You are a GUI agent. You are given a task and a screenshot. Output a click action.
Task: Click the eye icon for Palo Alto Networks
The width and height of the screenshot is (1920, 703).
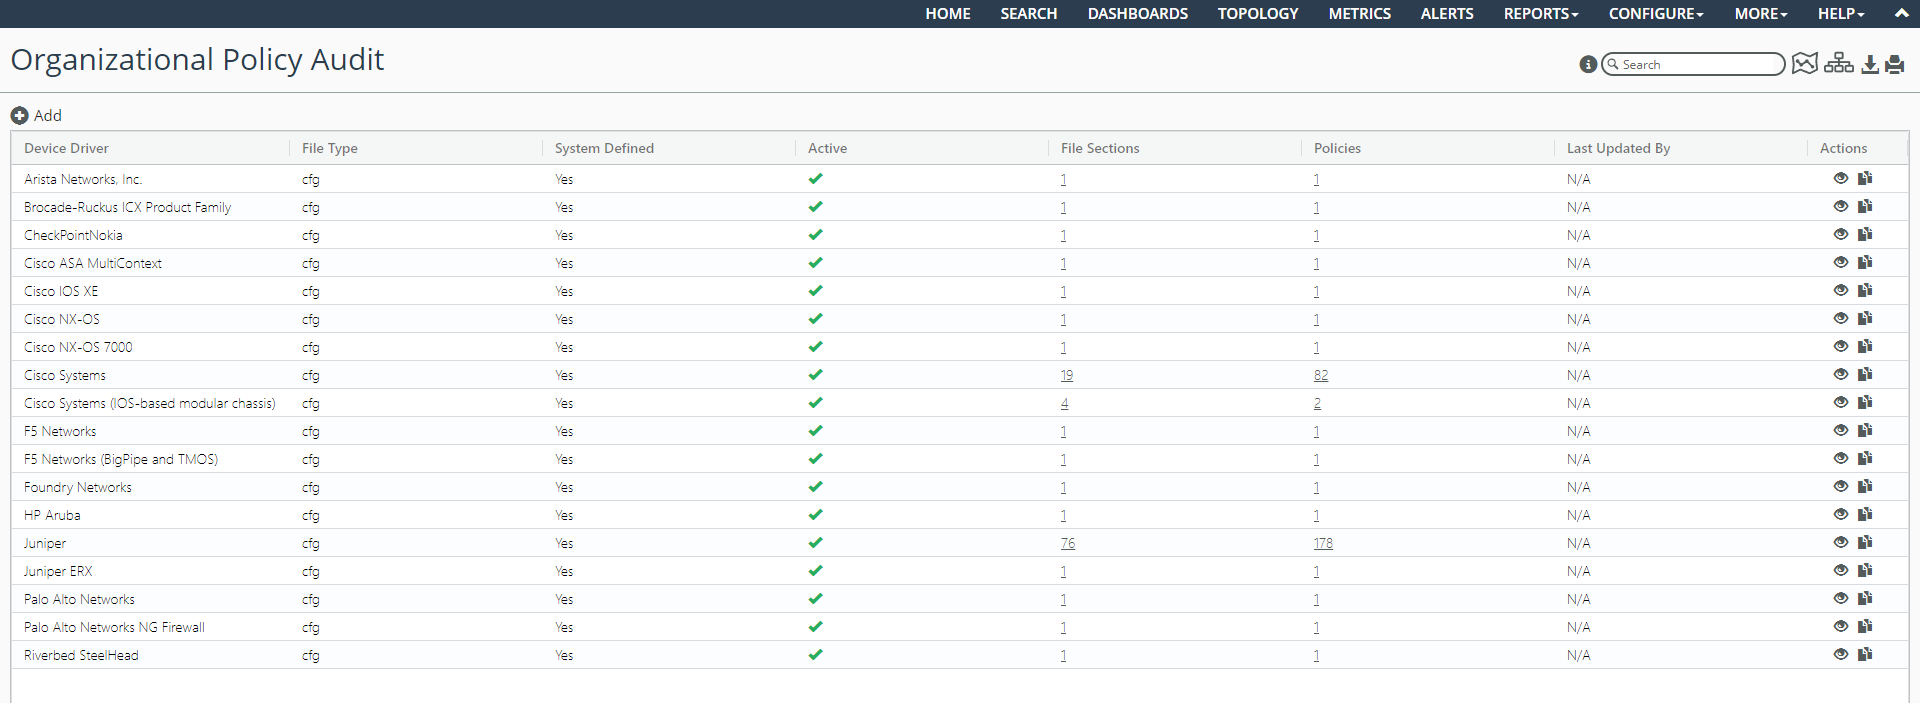(1840, 599)
